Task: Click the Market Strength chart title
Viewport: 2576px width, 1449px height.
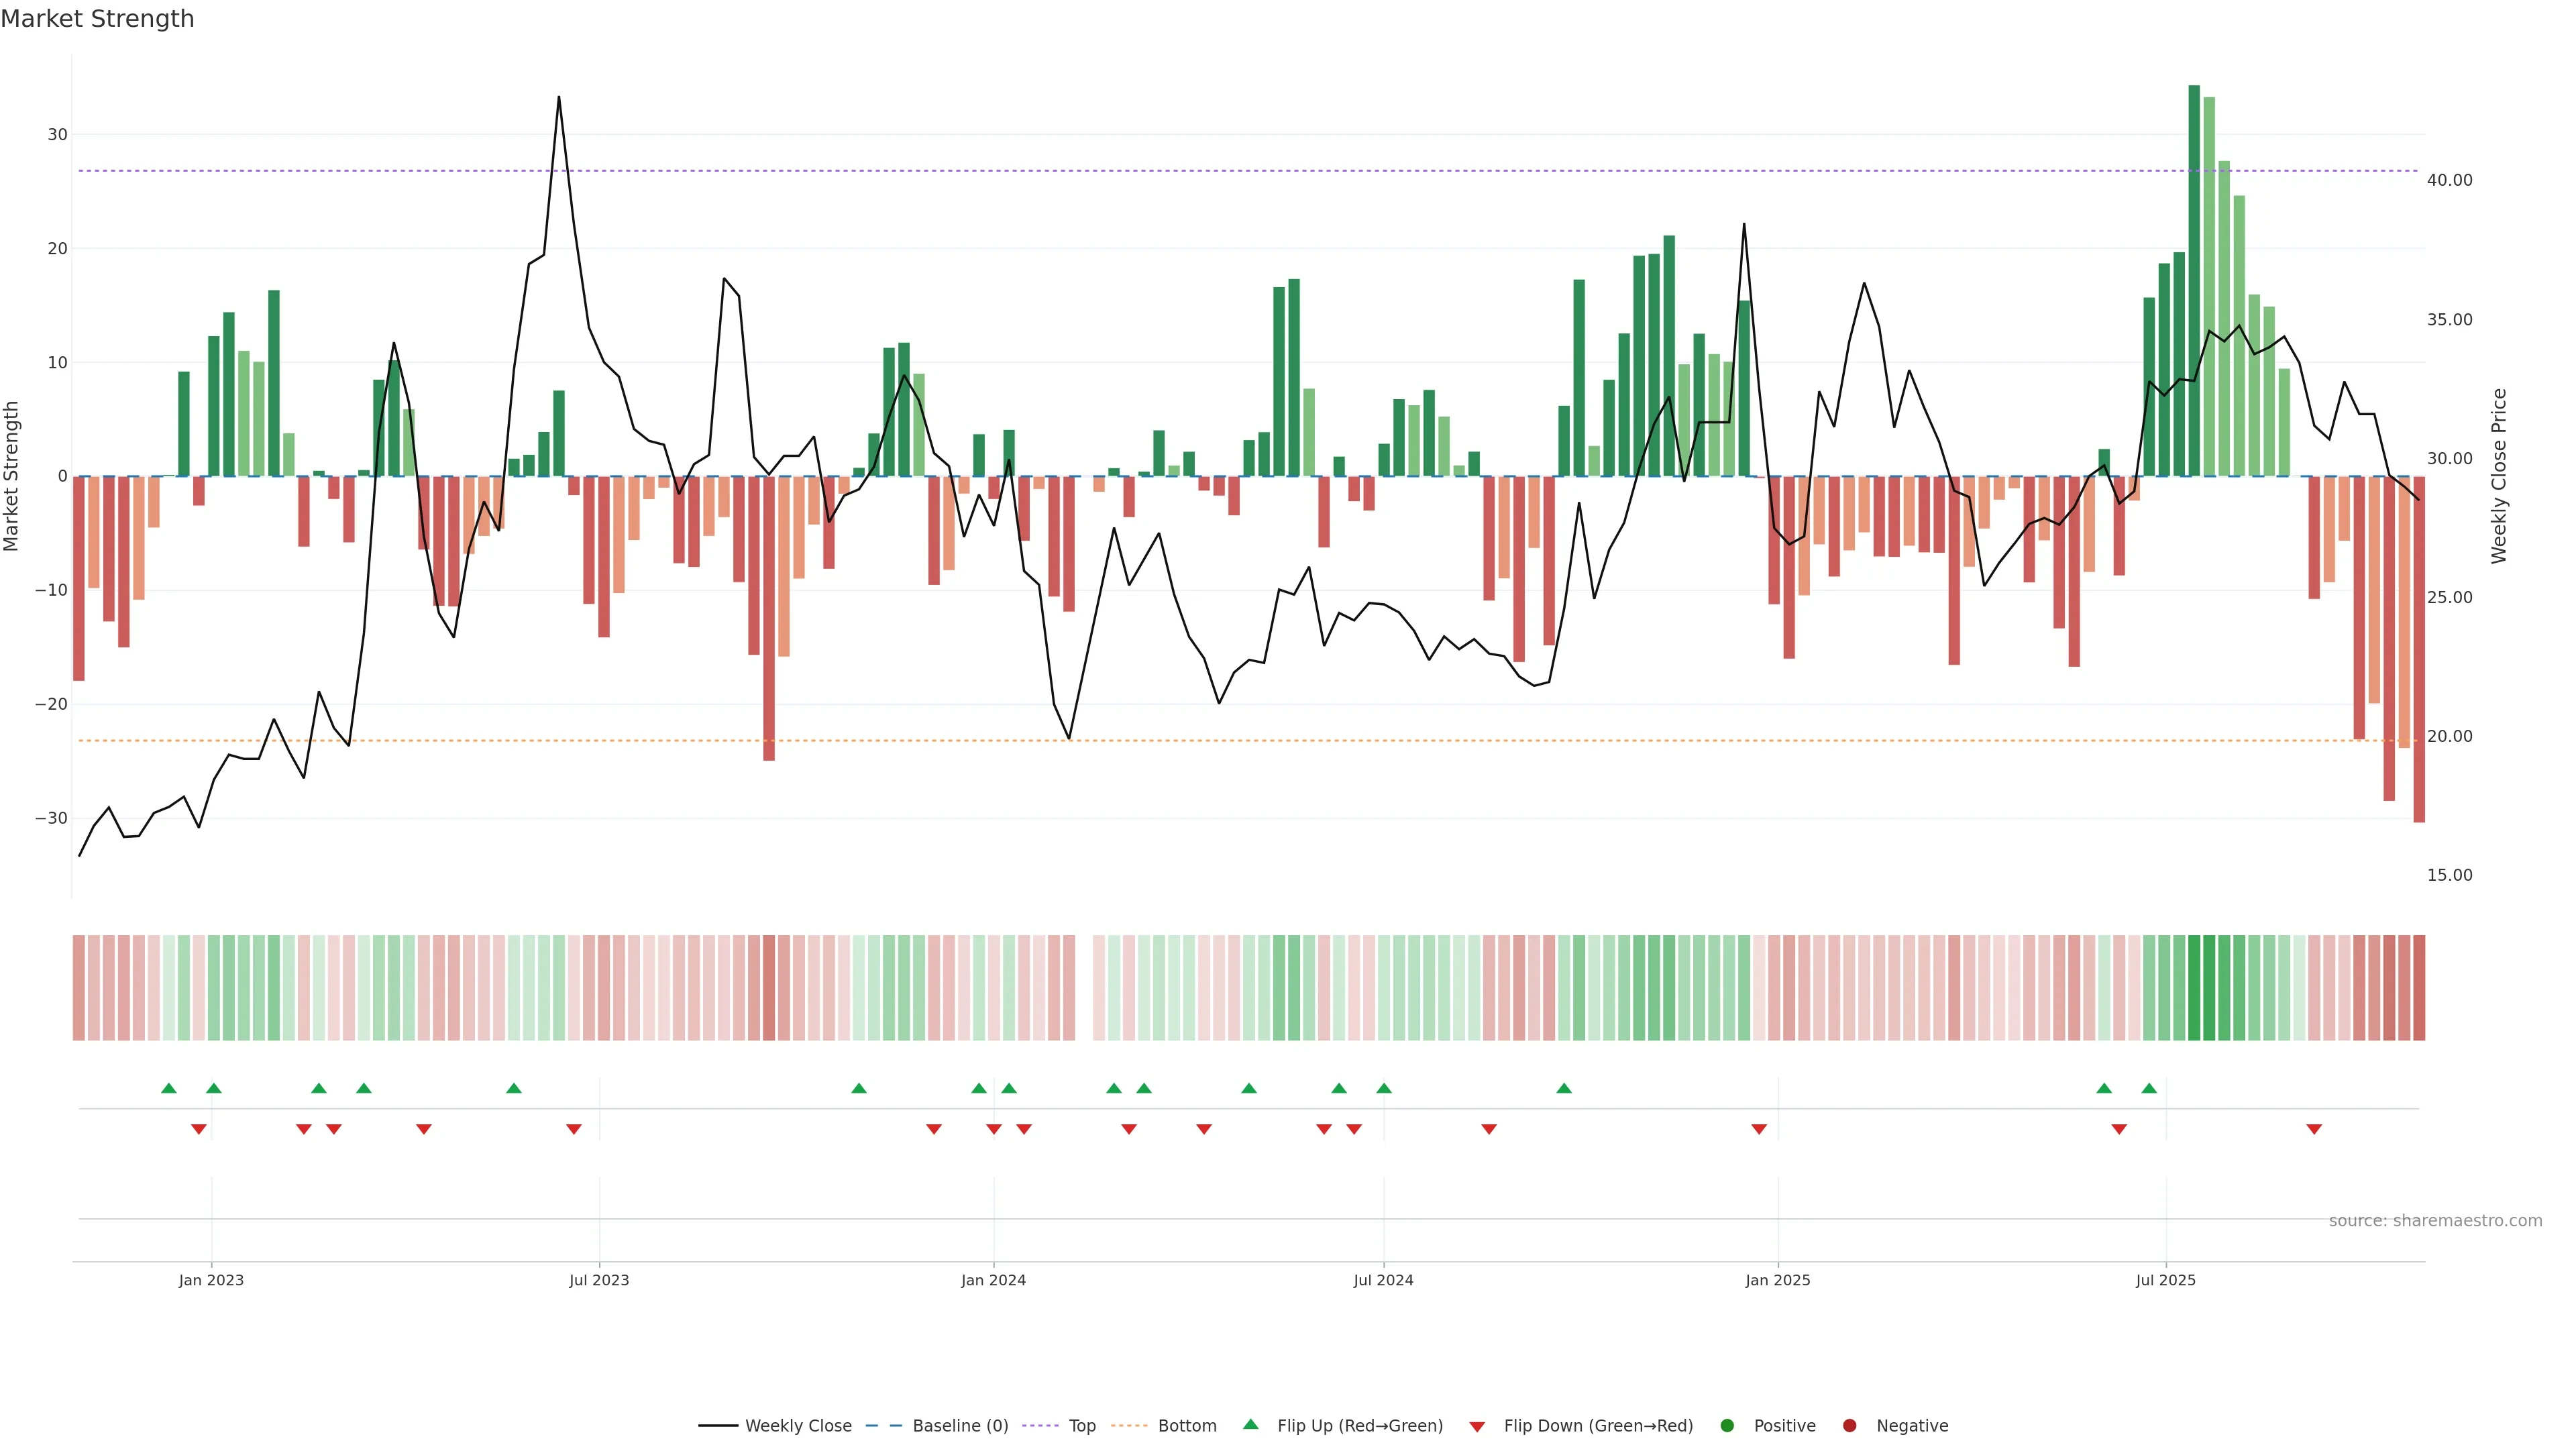Action: [97, 19]
